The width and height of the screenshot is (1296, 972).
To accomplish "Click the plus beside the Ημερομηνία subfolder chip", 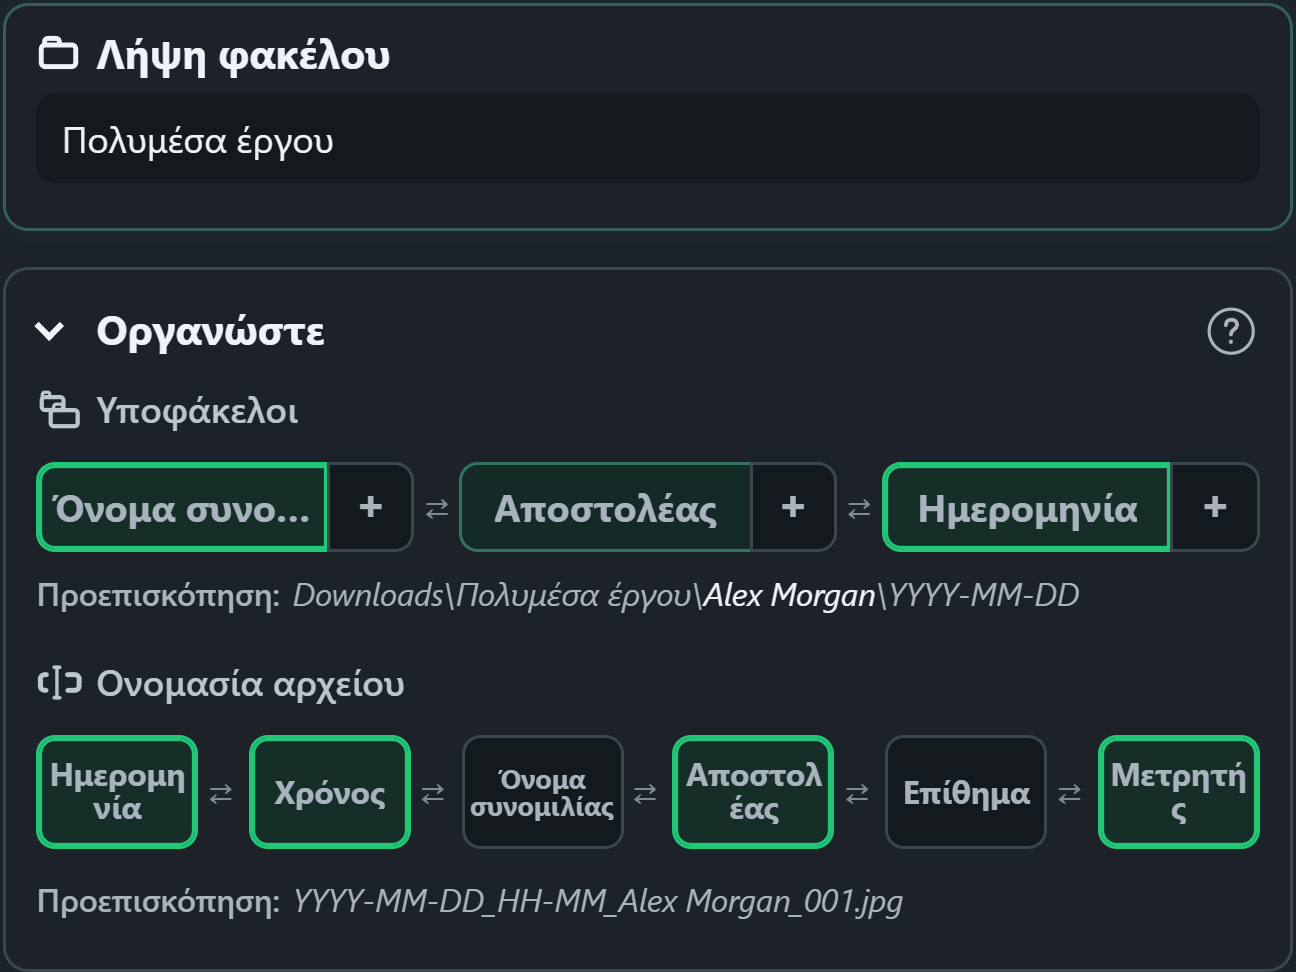I will [x=1215, y=507].
